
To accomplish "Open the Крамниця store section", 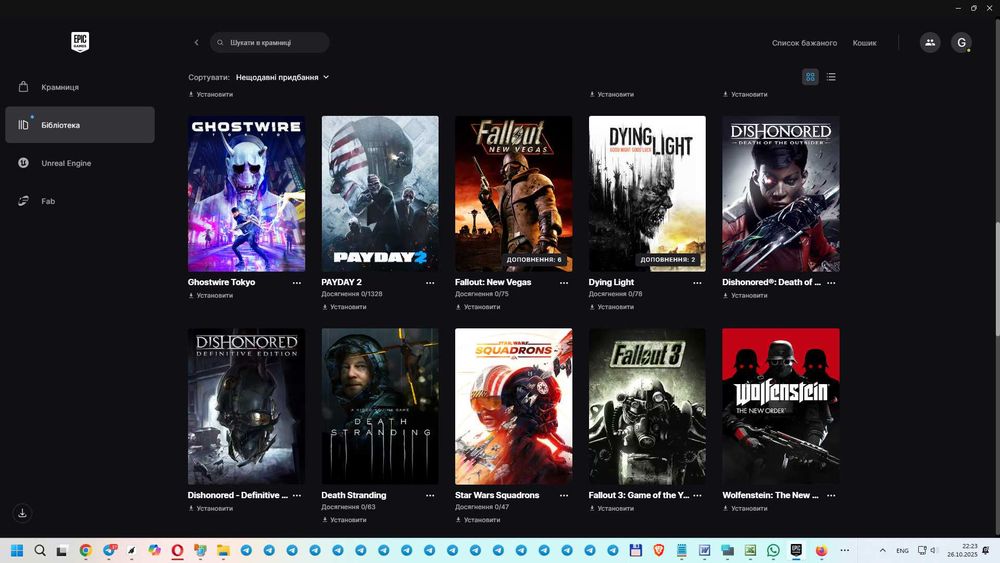I will tap(80, 87).
